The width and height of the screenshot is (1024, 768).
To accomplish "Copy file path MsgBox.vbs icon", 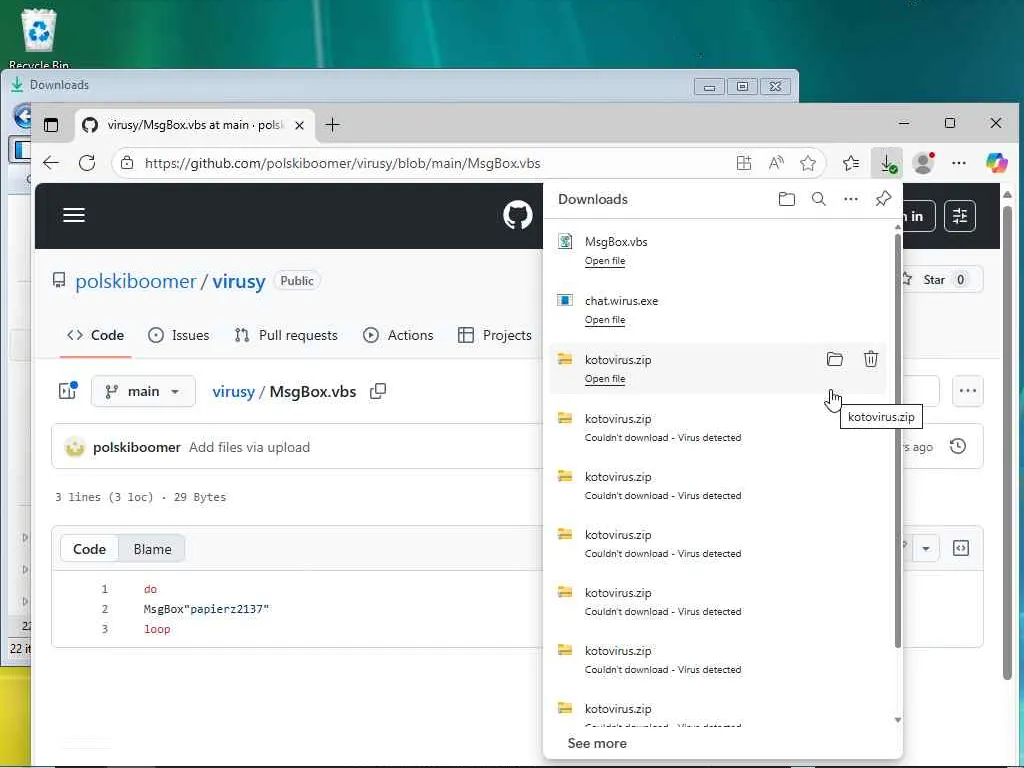I will 378,391.
